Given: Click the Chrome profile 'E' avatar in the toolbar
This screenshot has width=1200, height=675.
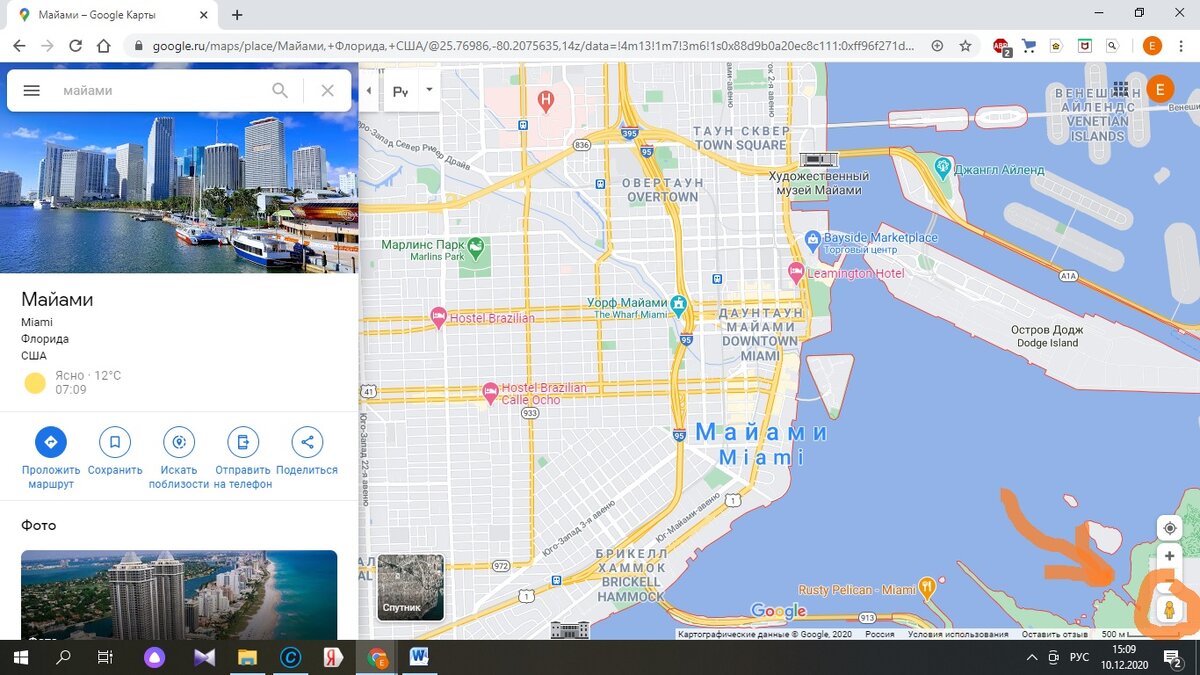Looking at the screenshot, I should 1152,46.
